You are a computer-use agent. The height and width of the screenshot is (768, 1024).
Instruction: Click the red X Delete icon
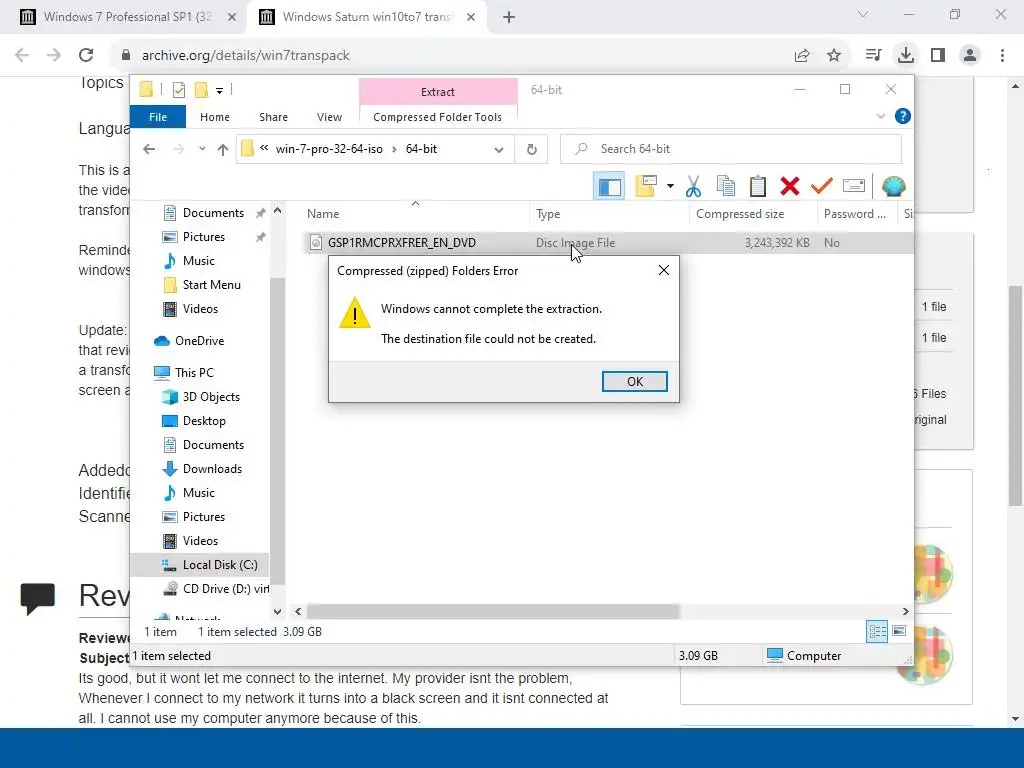click(790, 186)
